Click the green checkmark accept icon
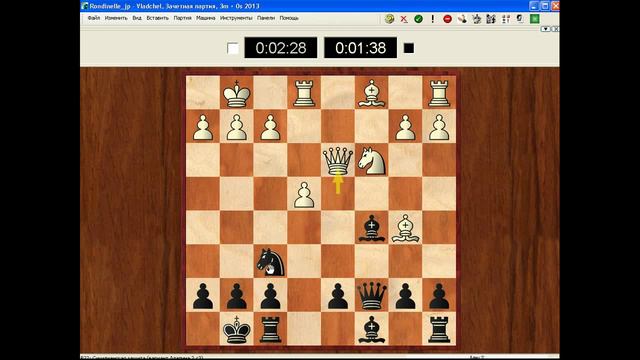This screenshot has height=360, width=640. coord(418,19)
